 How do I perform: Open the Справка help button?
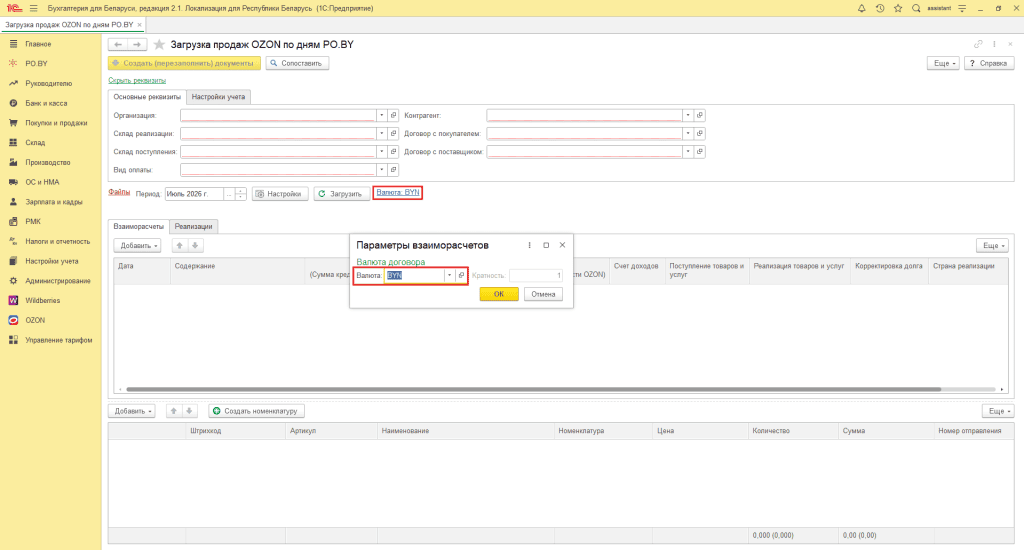click(x=989, y=63)
